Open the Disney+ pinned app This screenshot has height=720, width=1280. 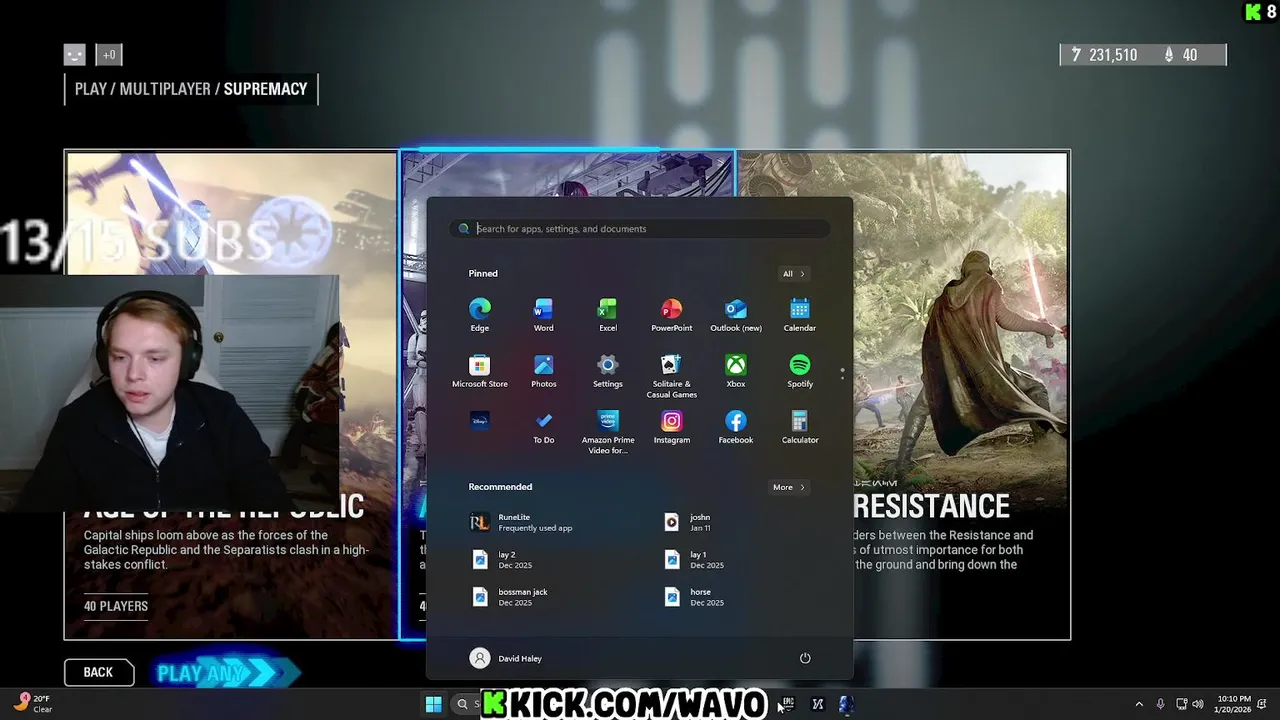click(480, 421)
